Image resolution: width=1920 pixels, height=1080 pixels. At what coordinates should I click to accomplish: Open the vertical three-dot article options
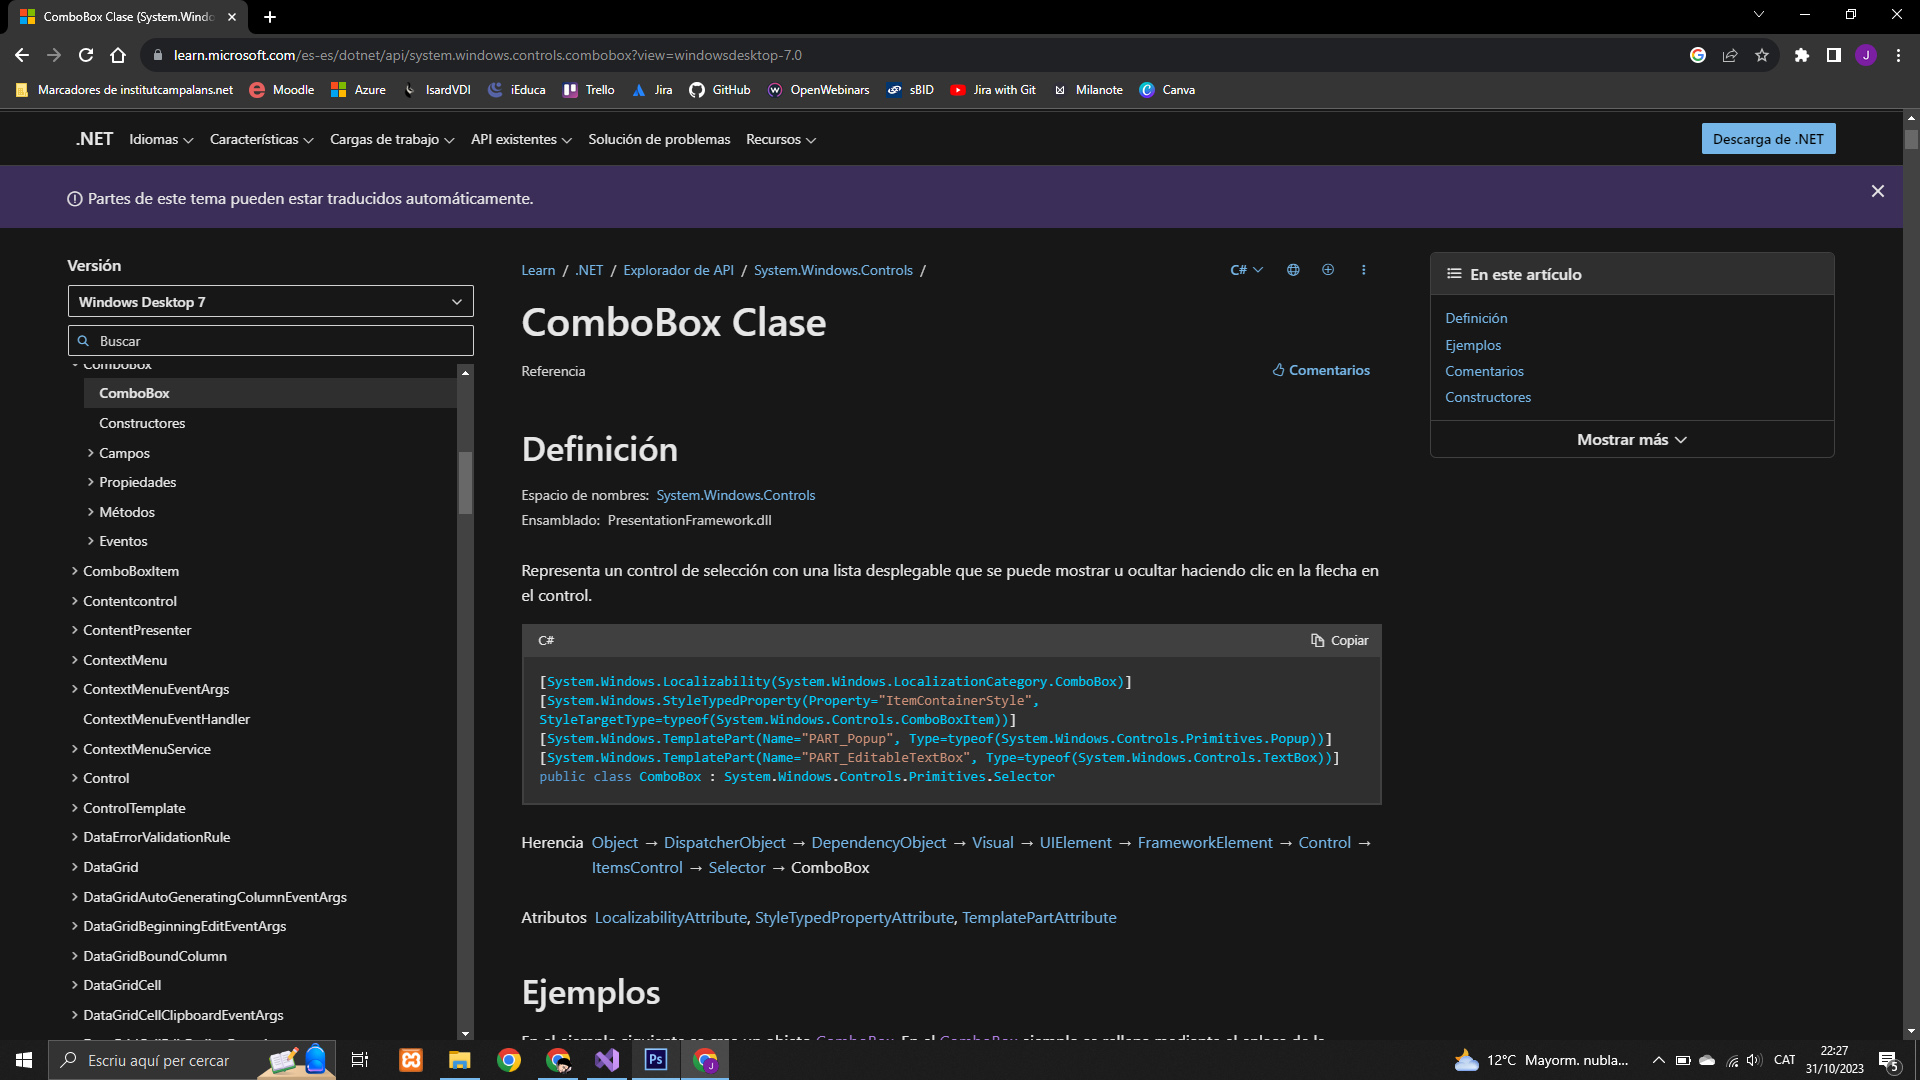point(1363,270)
